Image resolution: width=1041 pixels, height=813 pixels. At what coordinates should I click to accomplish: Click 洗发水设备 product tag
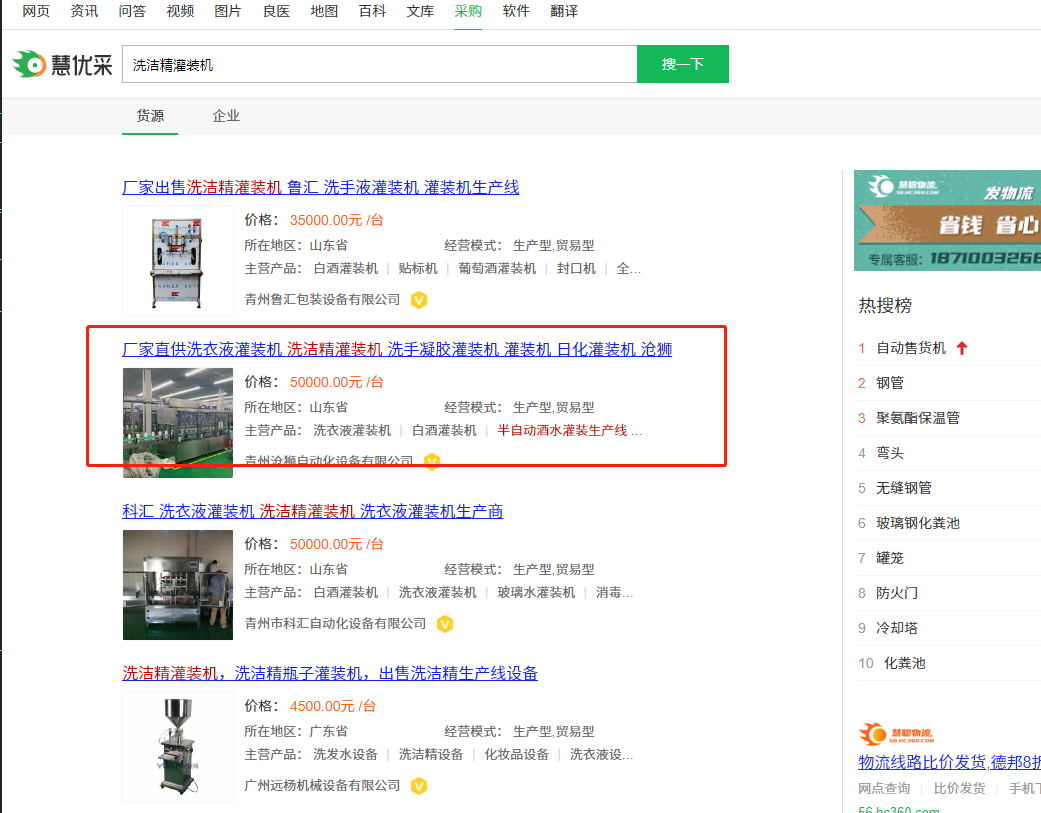(x=345, y=755)
